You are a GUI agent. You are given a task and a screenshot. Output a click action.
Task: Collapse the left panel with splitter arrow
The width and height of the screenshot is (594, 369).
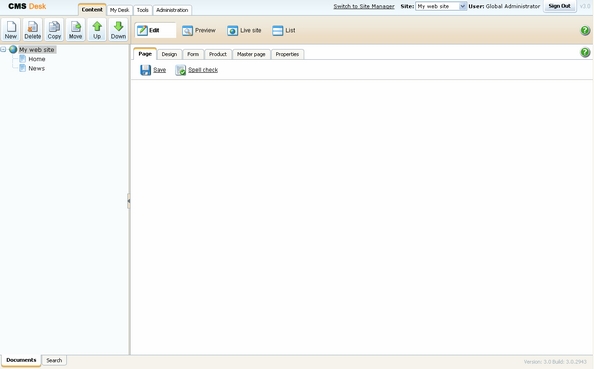(129, 201)
